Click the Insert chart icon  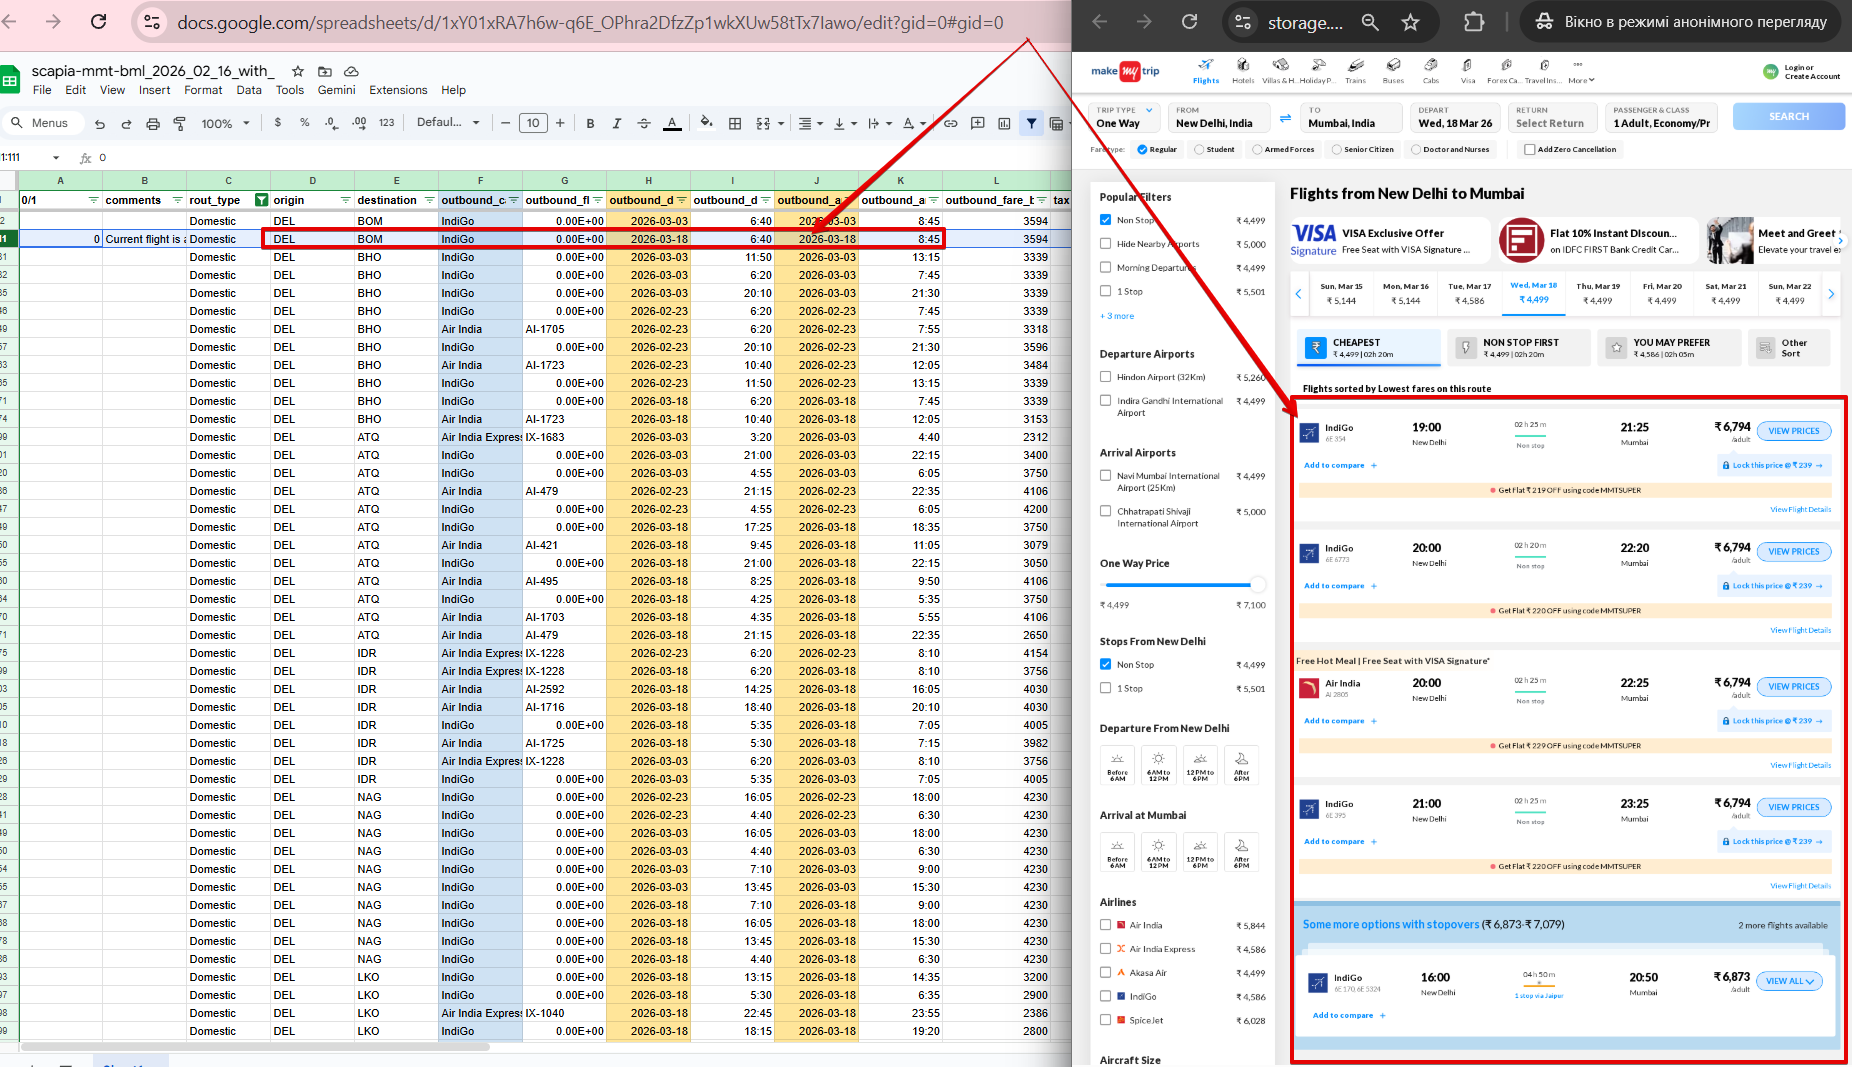click(x=1004, y=123)
